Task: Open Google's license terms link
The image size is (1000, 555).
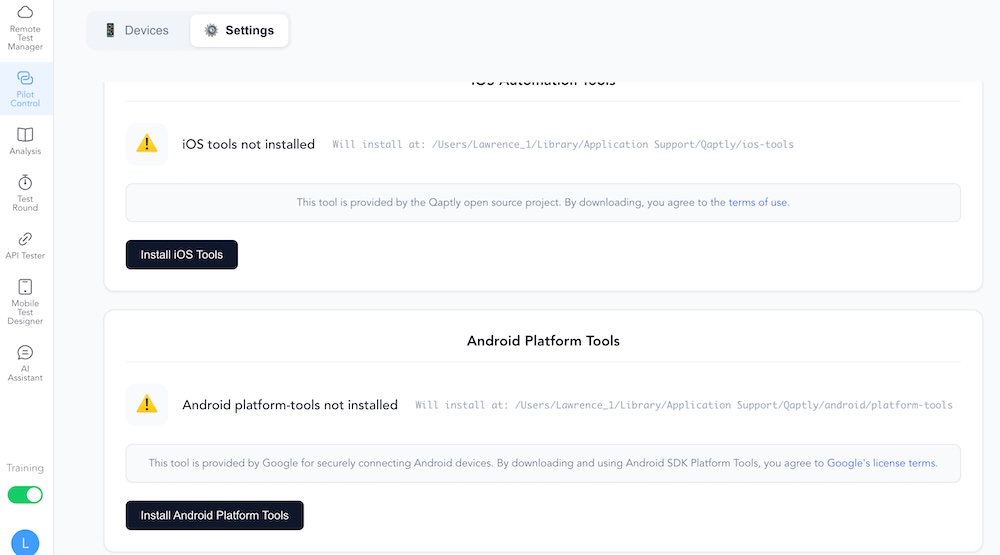Action: pos(881,463)
